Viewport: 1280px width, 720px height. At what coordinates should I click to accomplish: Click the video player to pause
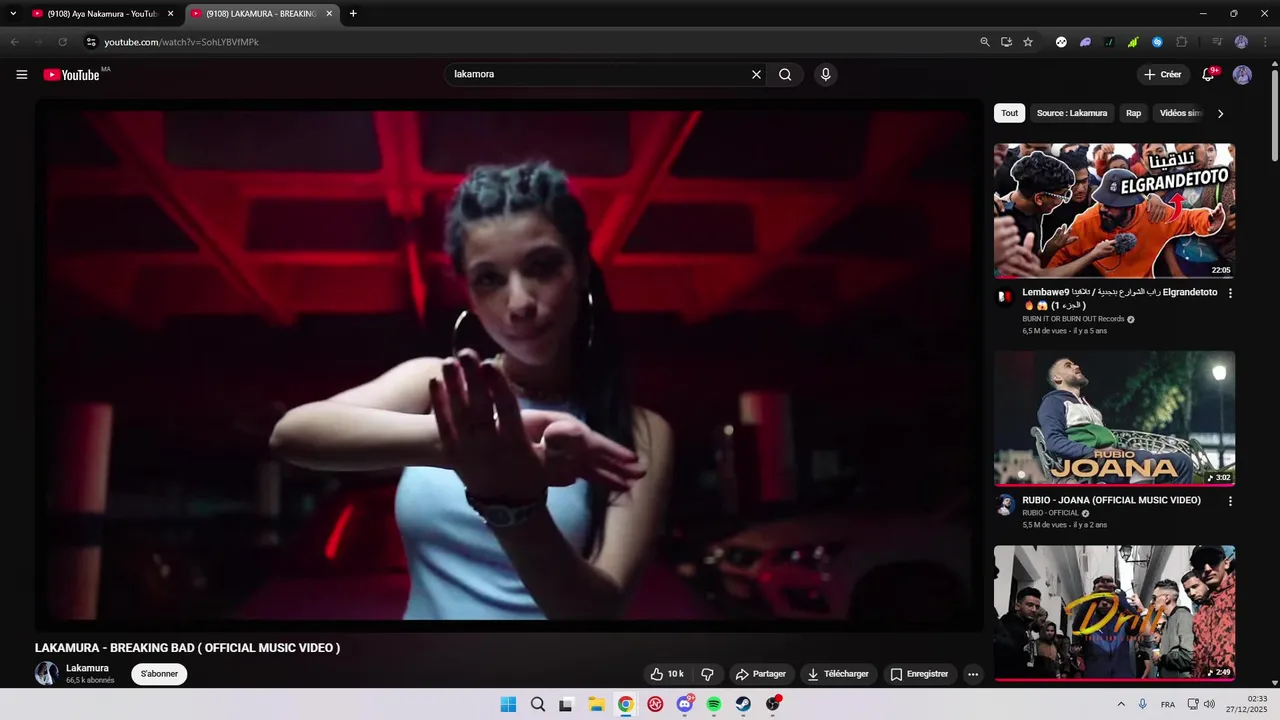coord(509,365)
